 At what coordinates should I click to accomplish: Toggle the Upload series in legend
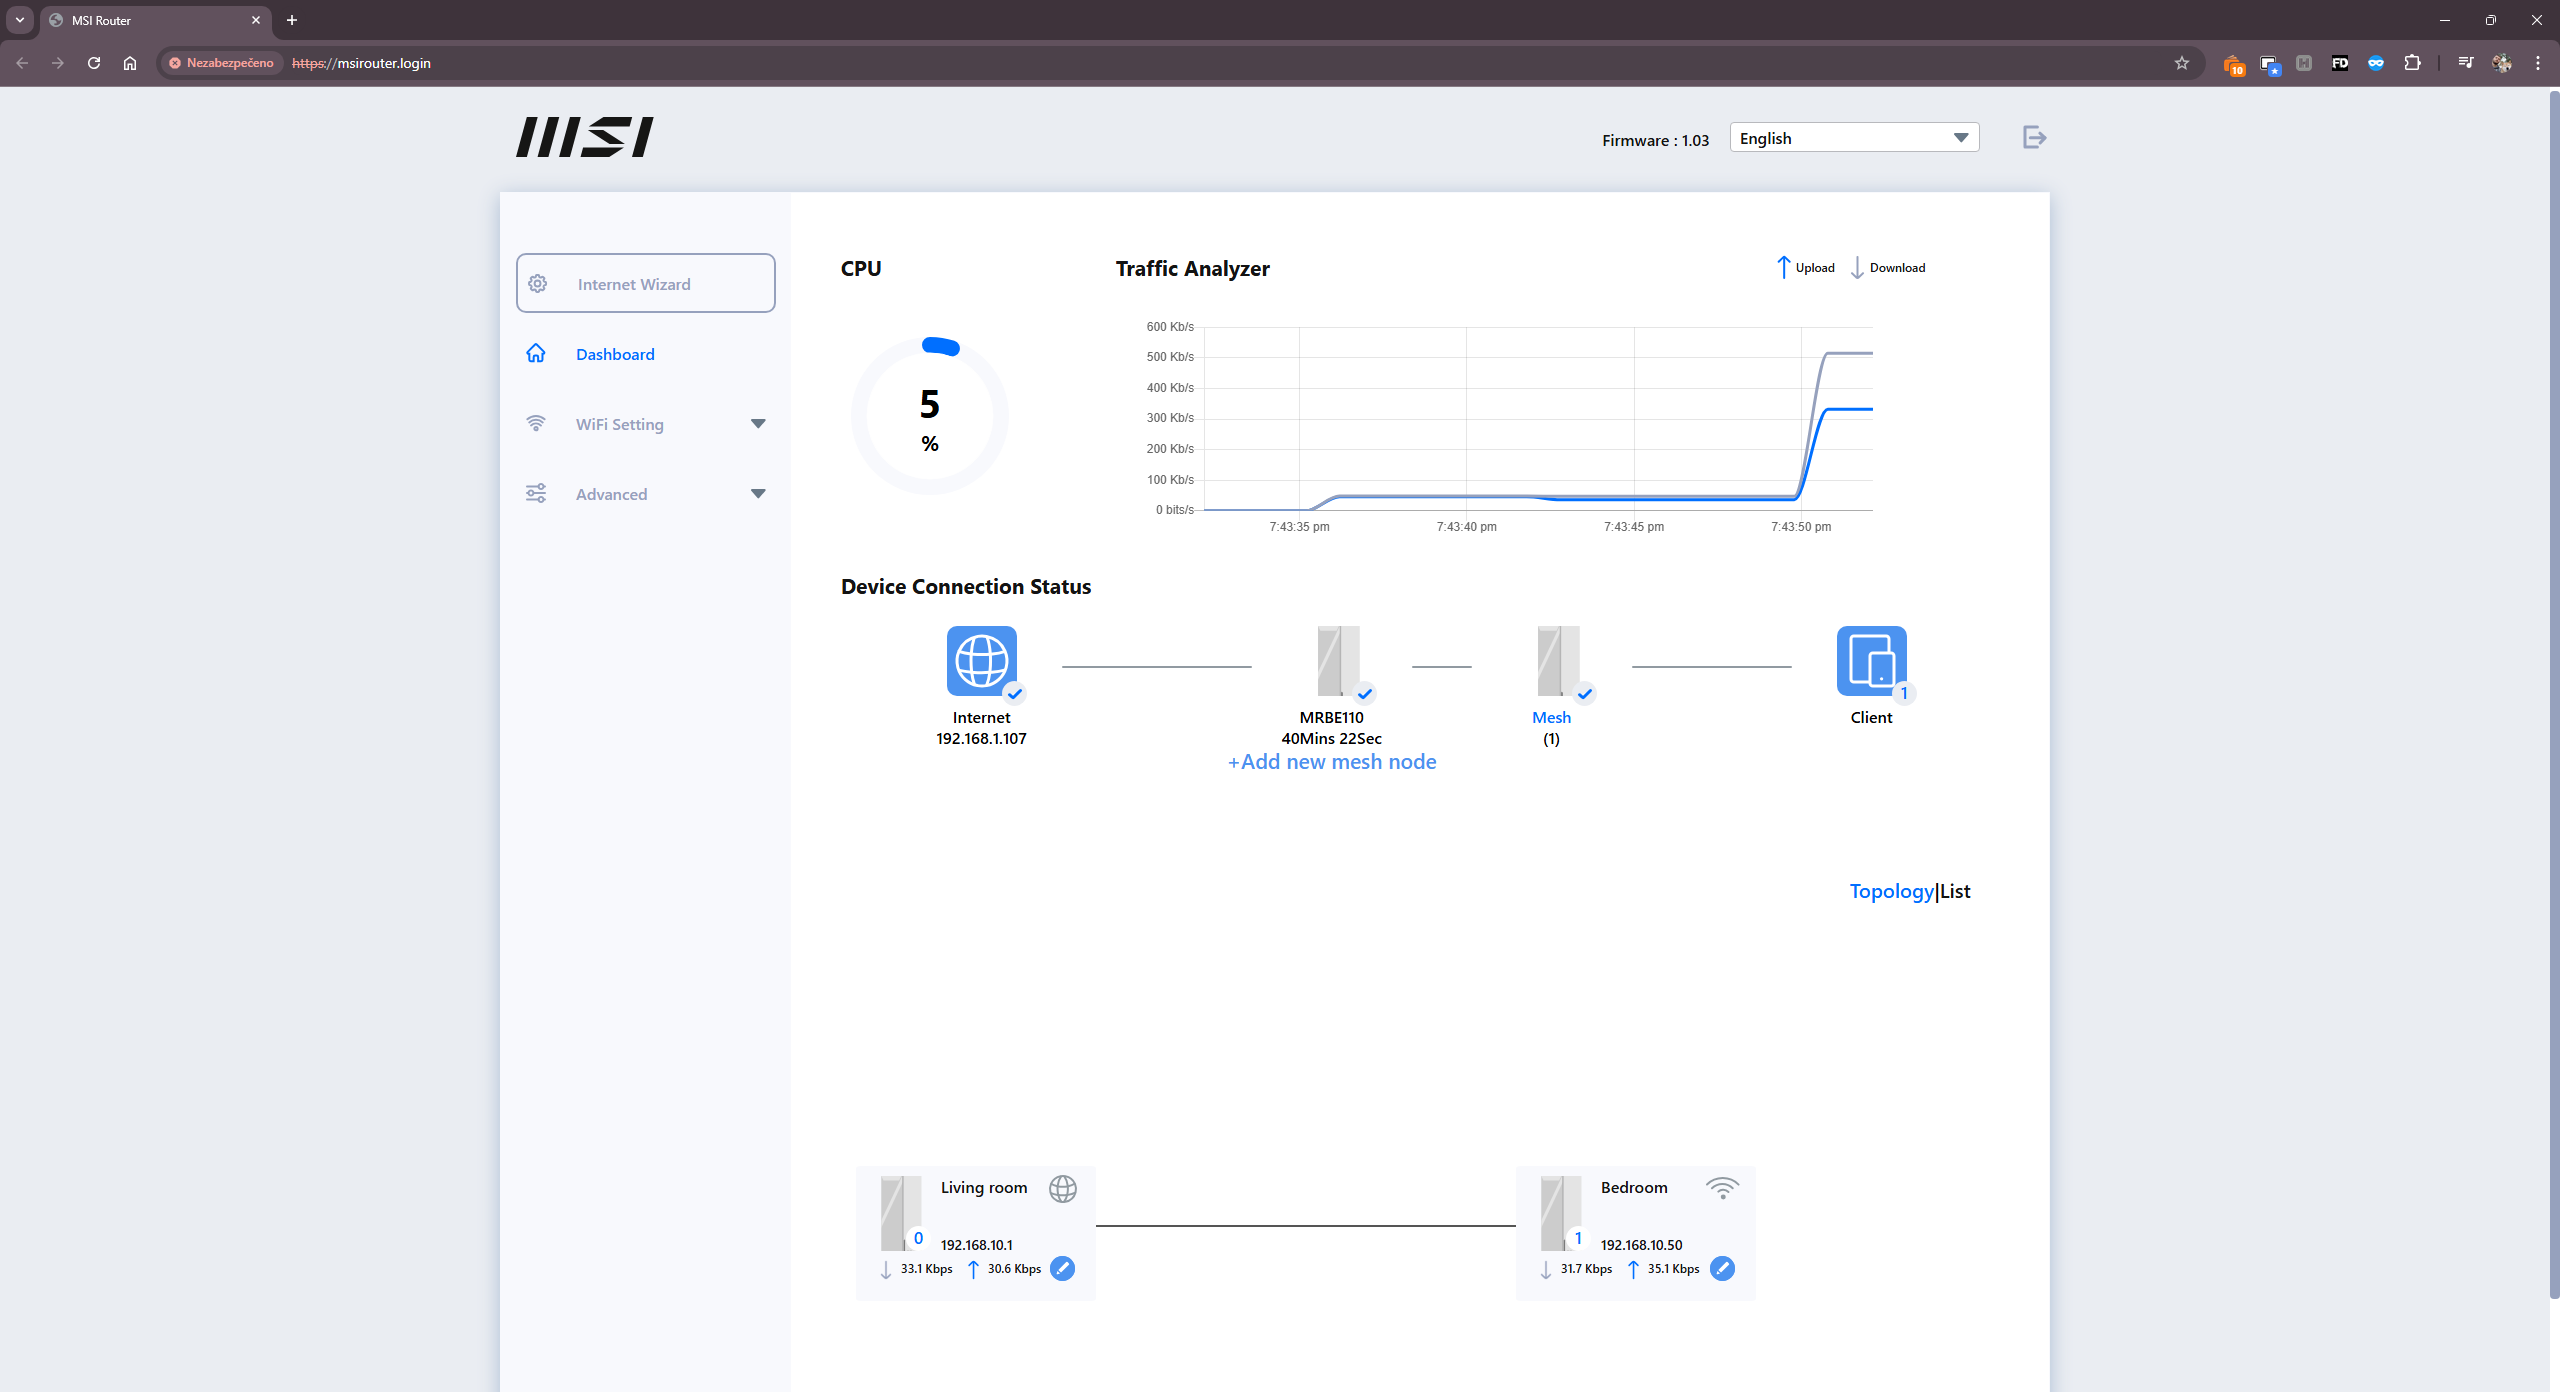(1806, 267)
